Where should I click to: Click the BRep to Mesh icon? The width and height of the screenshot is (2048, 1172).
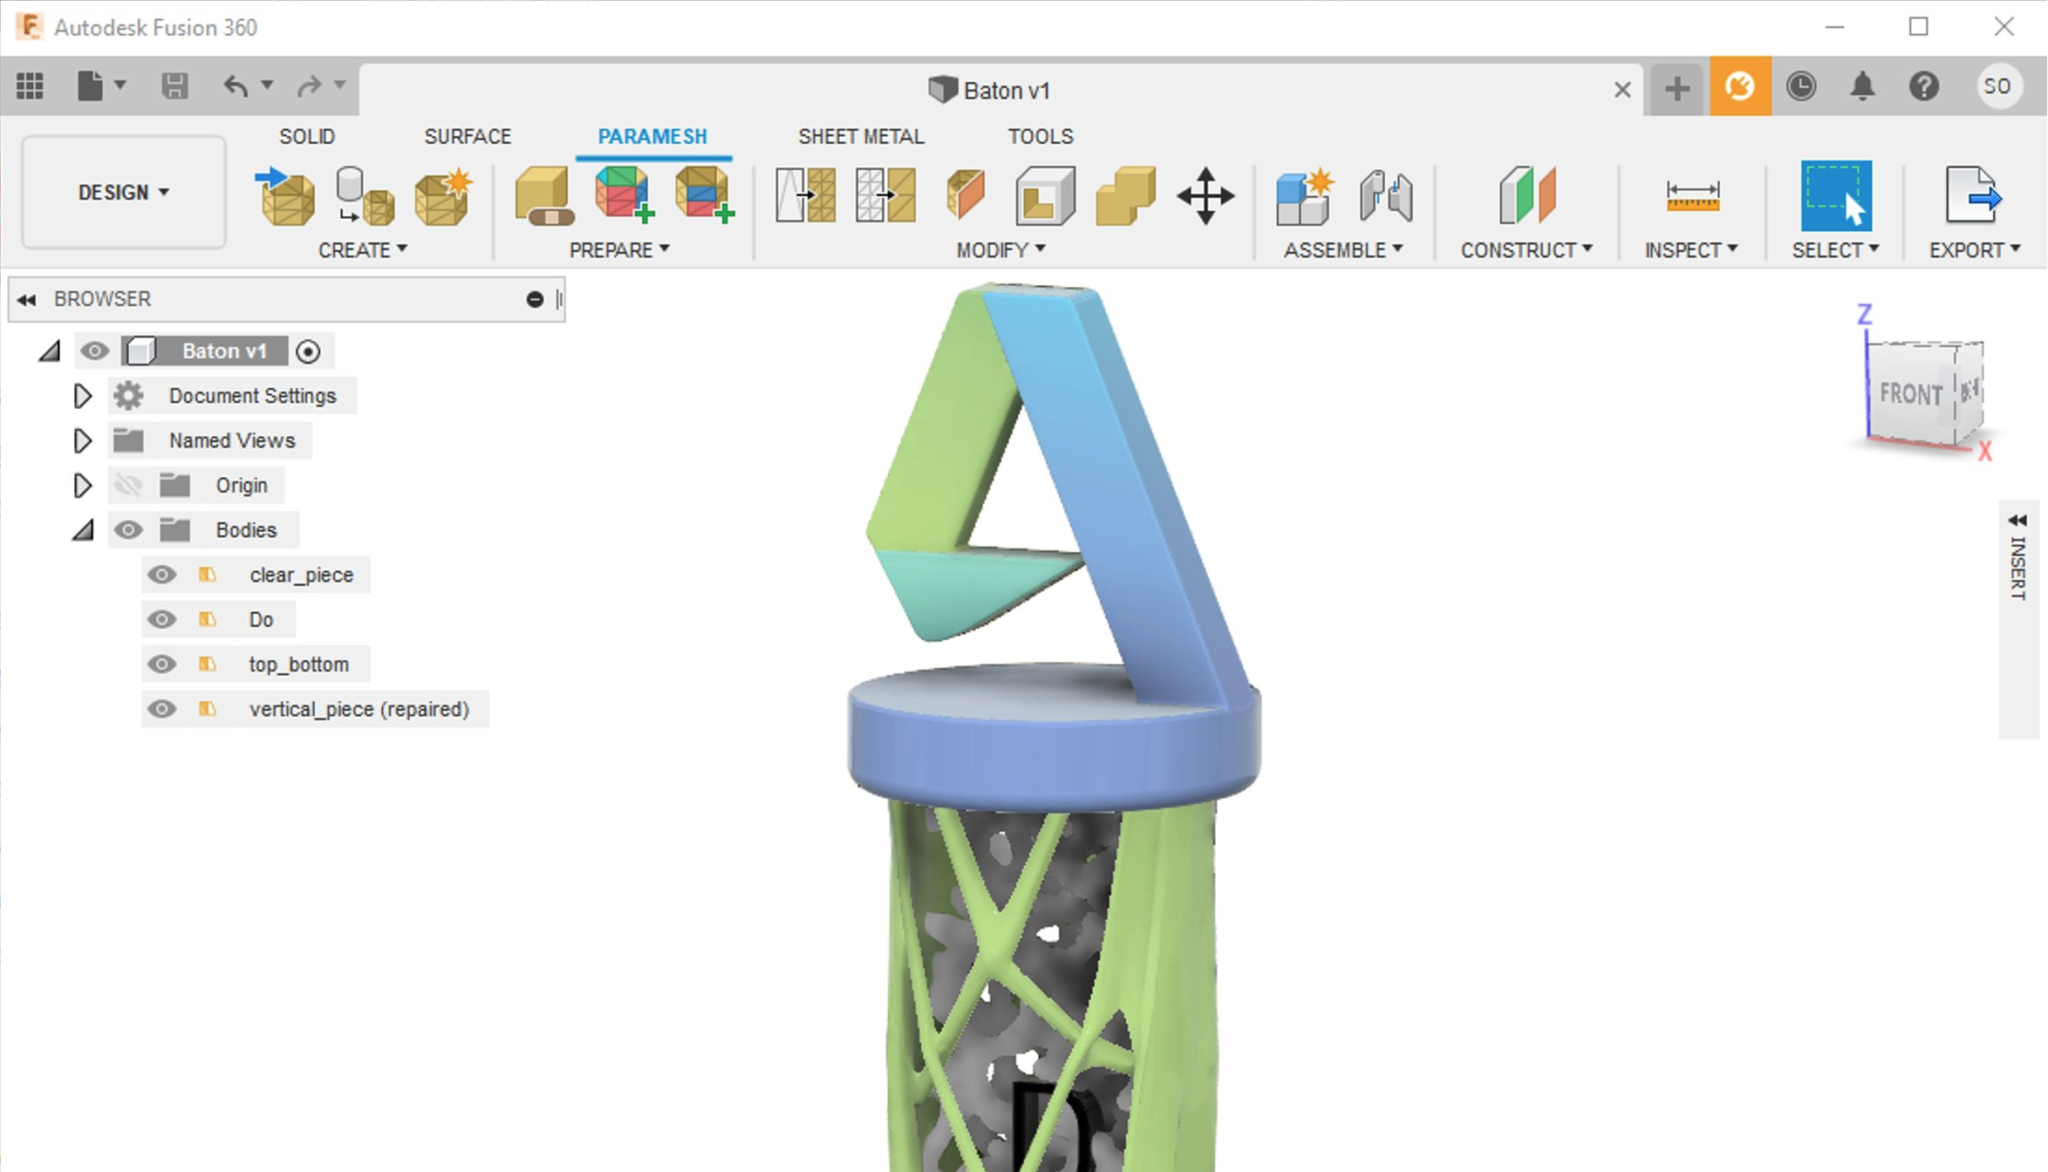pyautogui.click(x=364, y=195)
